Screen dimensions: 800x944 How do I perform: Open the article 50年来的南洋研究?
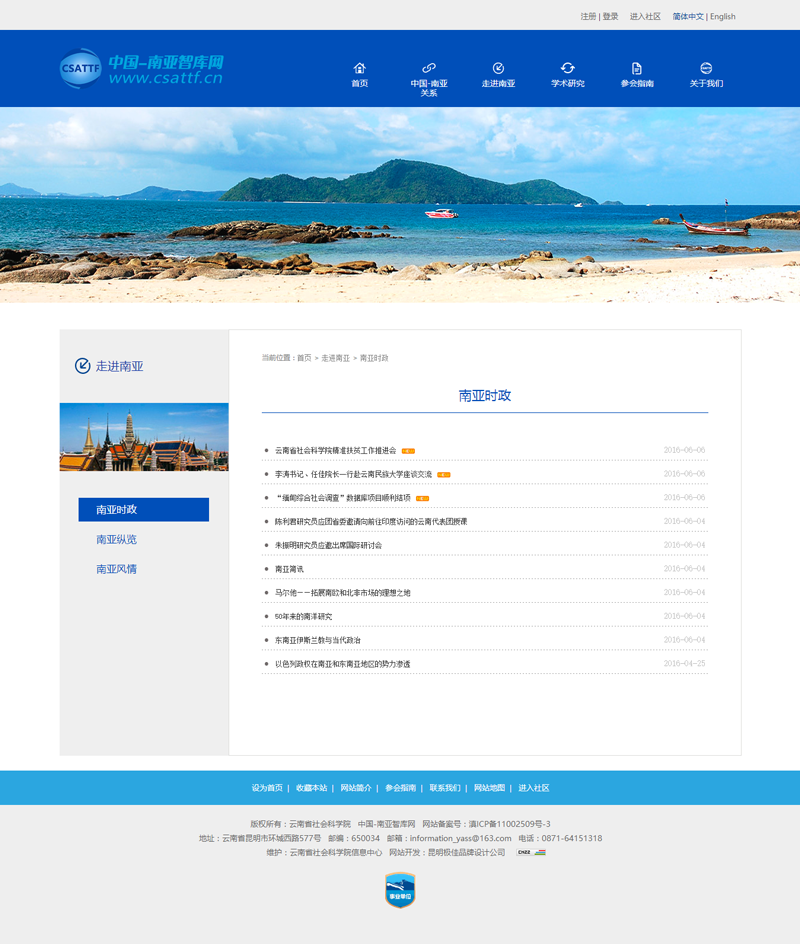303,616
